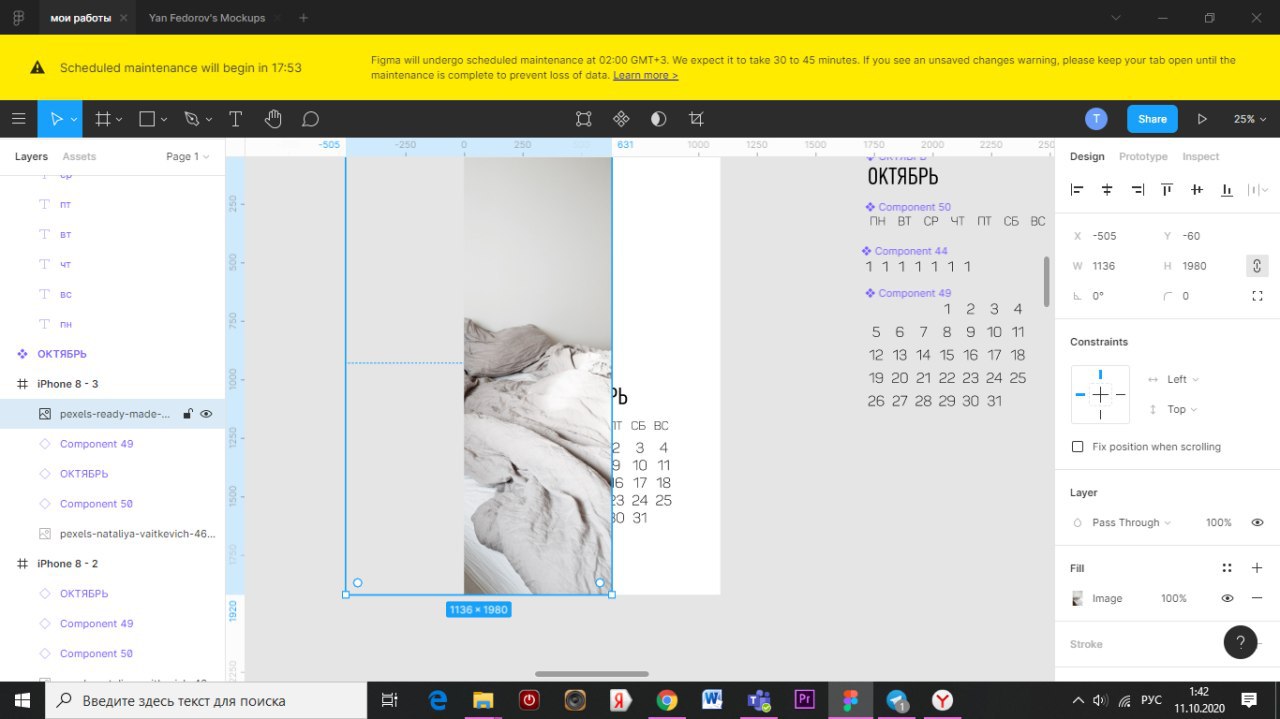Toggle layer visibility eye in Layer section

pyautogui.click(x=1257, y=523)
